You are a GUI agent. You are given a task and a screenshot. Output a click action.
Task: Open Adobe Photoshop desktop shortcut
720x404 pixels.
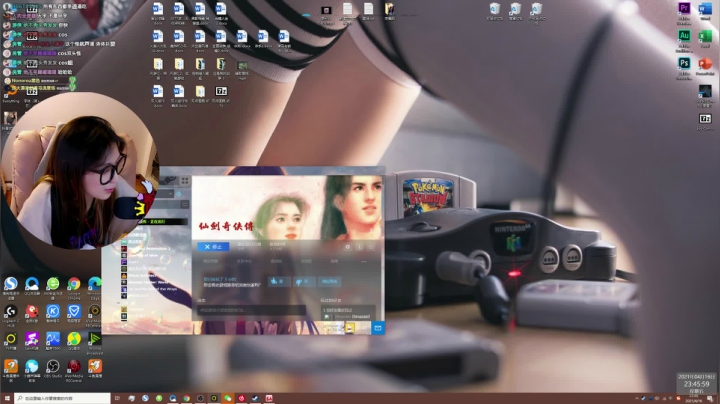pos(684,68)
